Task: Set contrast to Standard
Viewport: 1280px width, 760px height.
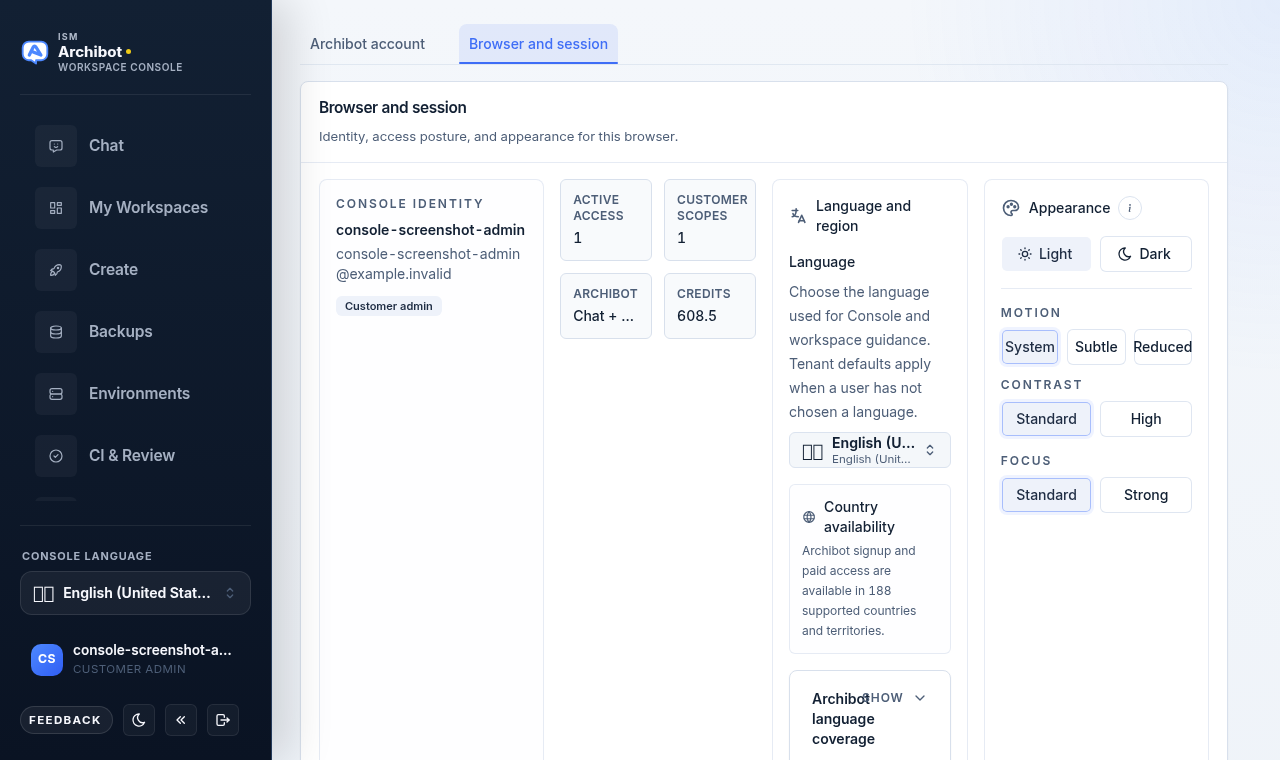Action: [1046, 419]
